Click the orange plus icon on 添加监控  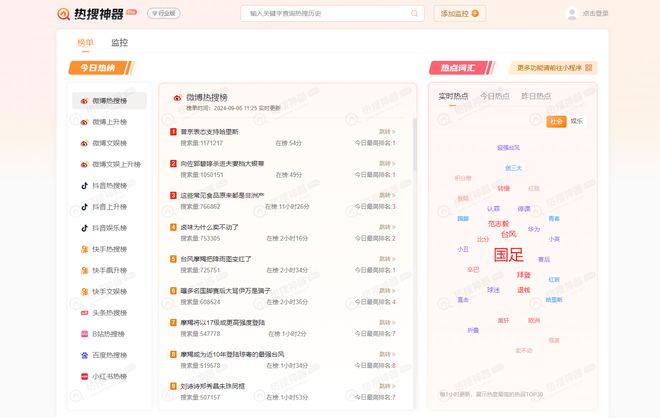point(475,13)
